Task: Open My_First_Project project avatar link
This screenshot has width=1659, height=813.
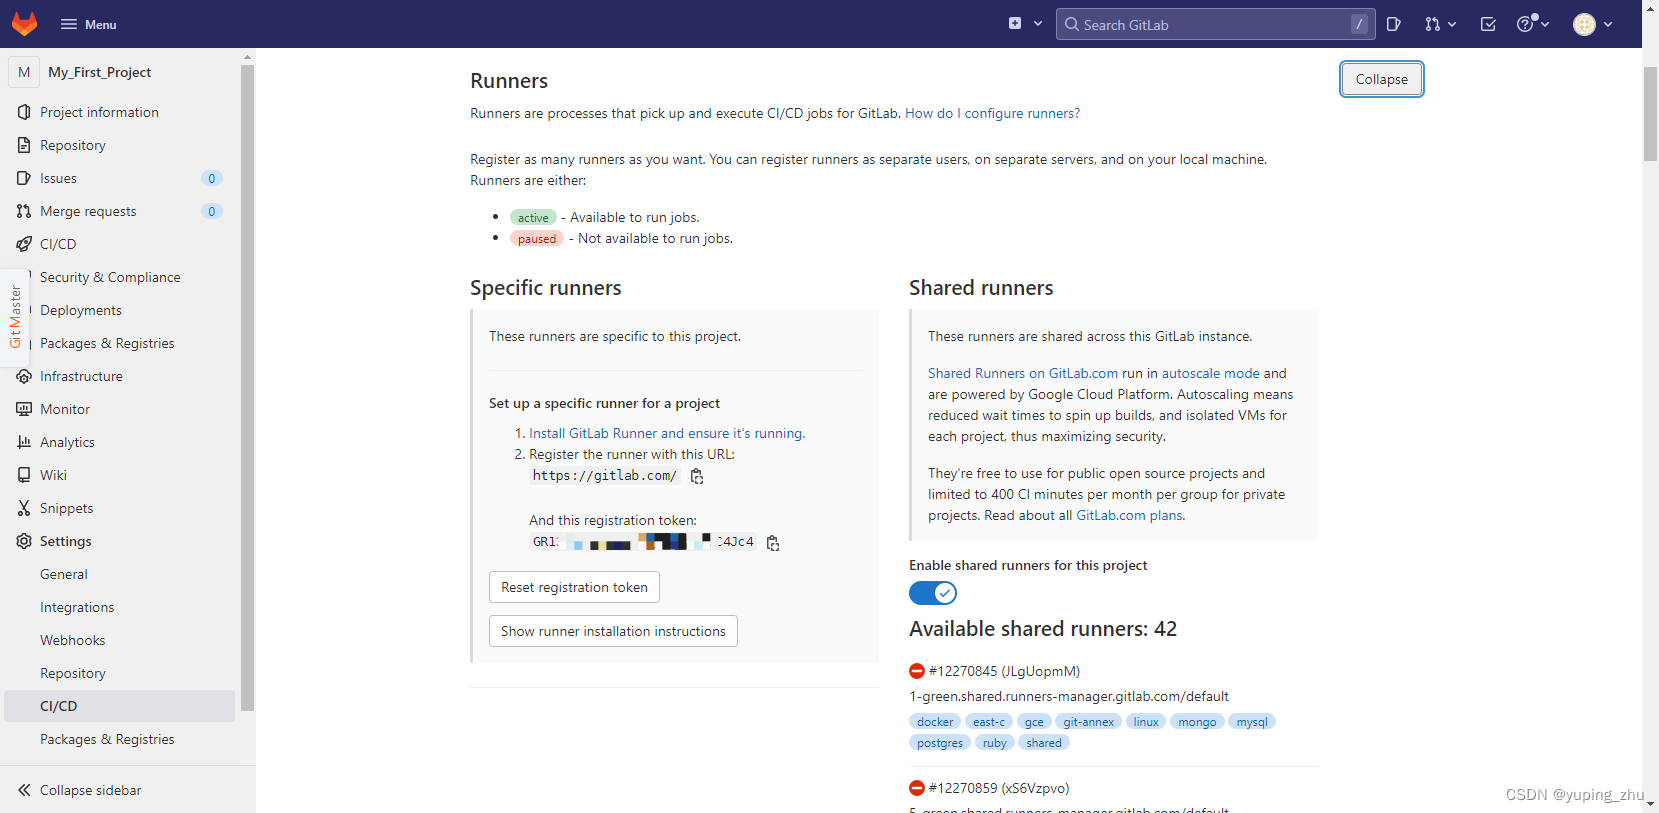Action: (x=24, y=72)
